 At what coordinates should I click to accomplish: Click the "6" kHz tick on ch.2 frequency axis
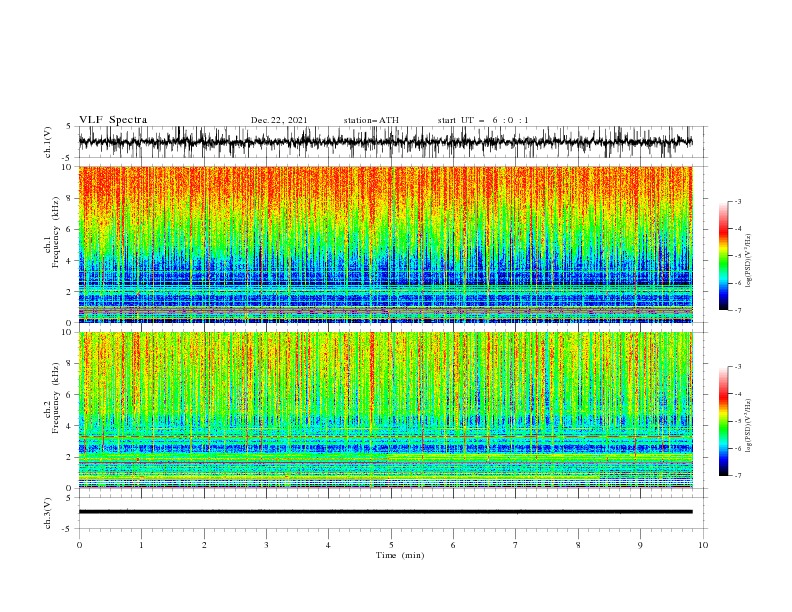click(70, 395)
